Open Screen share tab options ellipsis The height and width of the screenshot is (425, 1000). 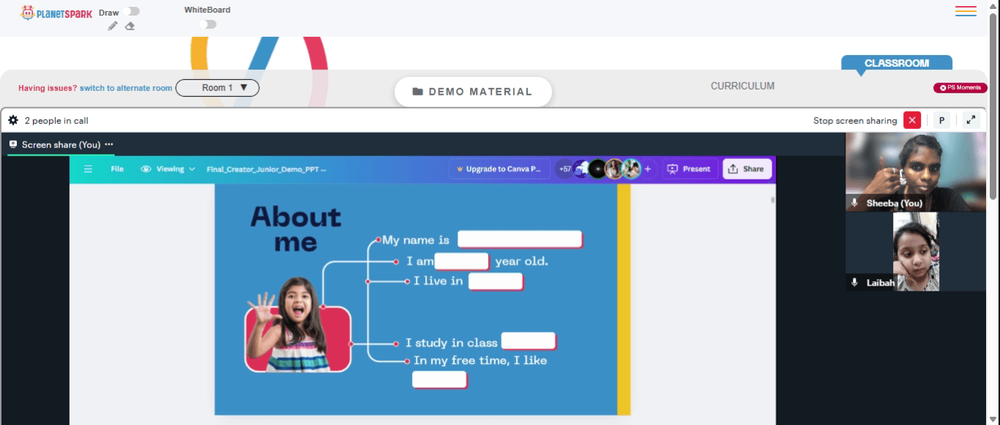(109, 144)
